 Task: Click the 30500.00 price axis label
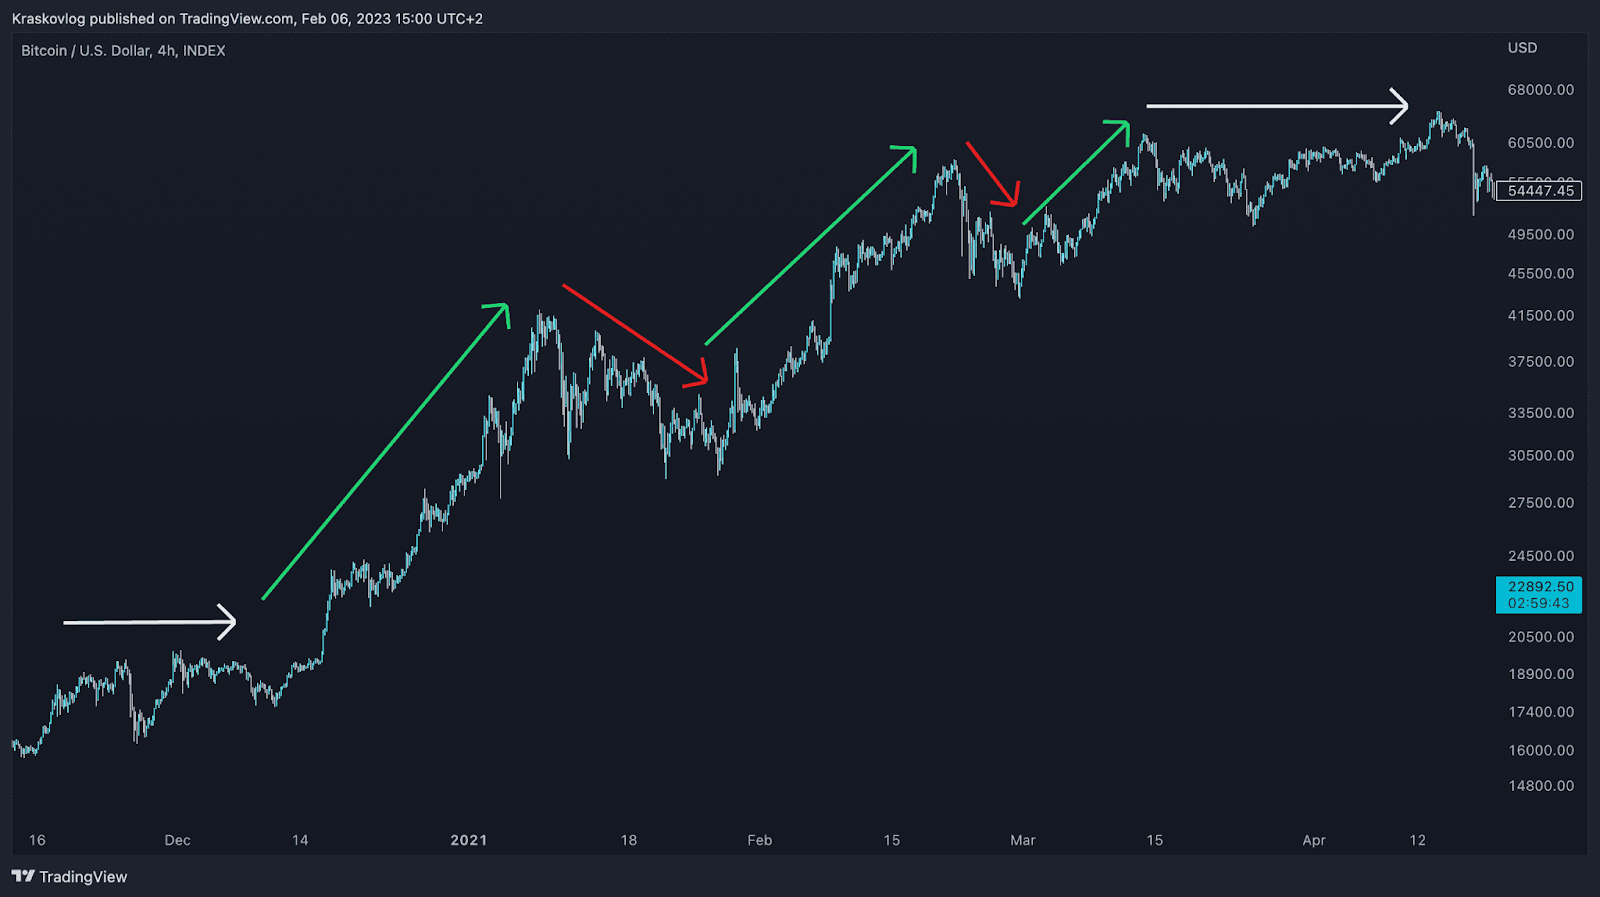1540,456
